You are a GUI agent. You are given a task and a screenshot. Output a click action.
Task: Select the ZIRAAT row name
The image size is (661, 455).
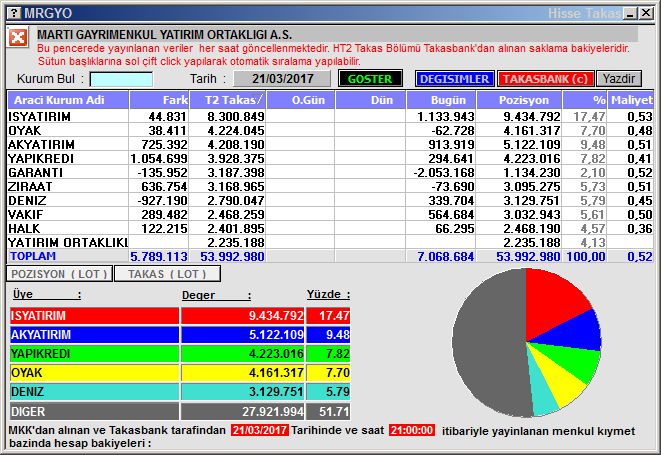pyautogui.click(x=30, y=186)
